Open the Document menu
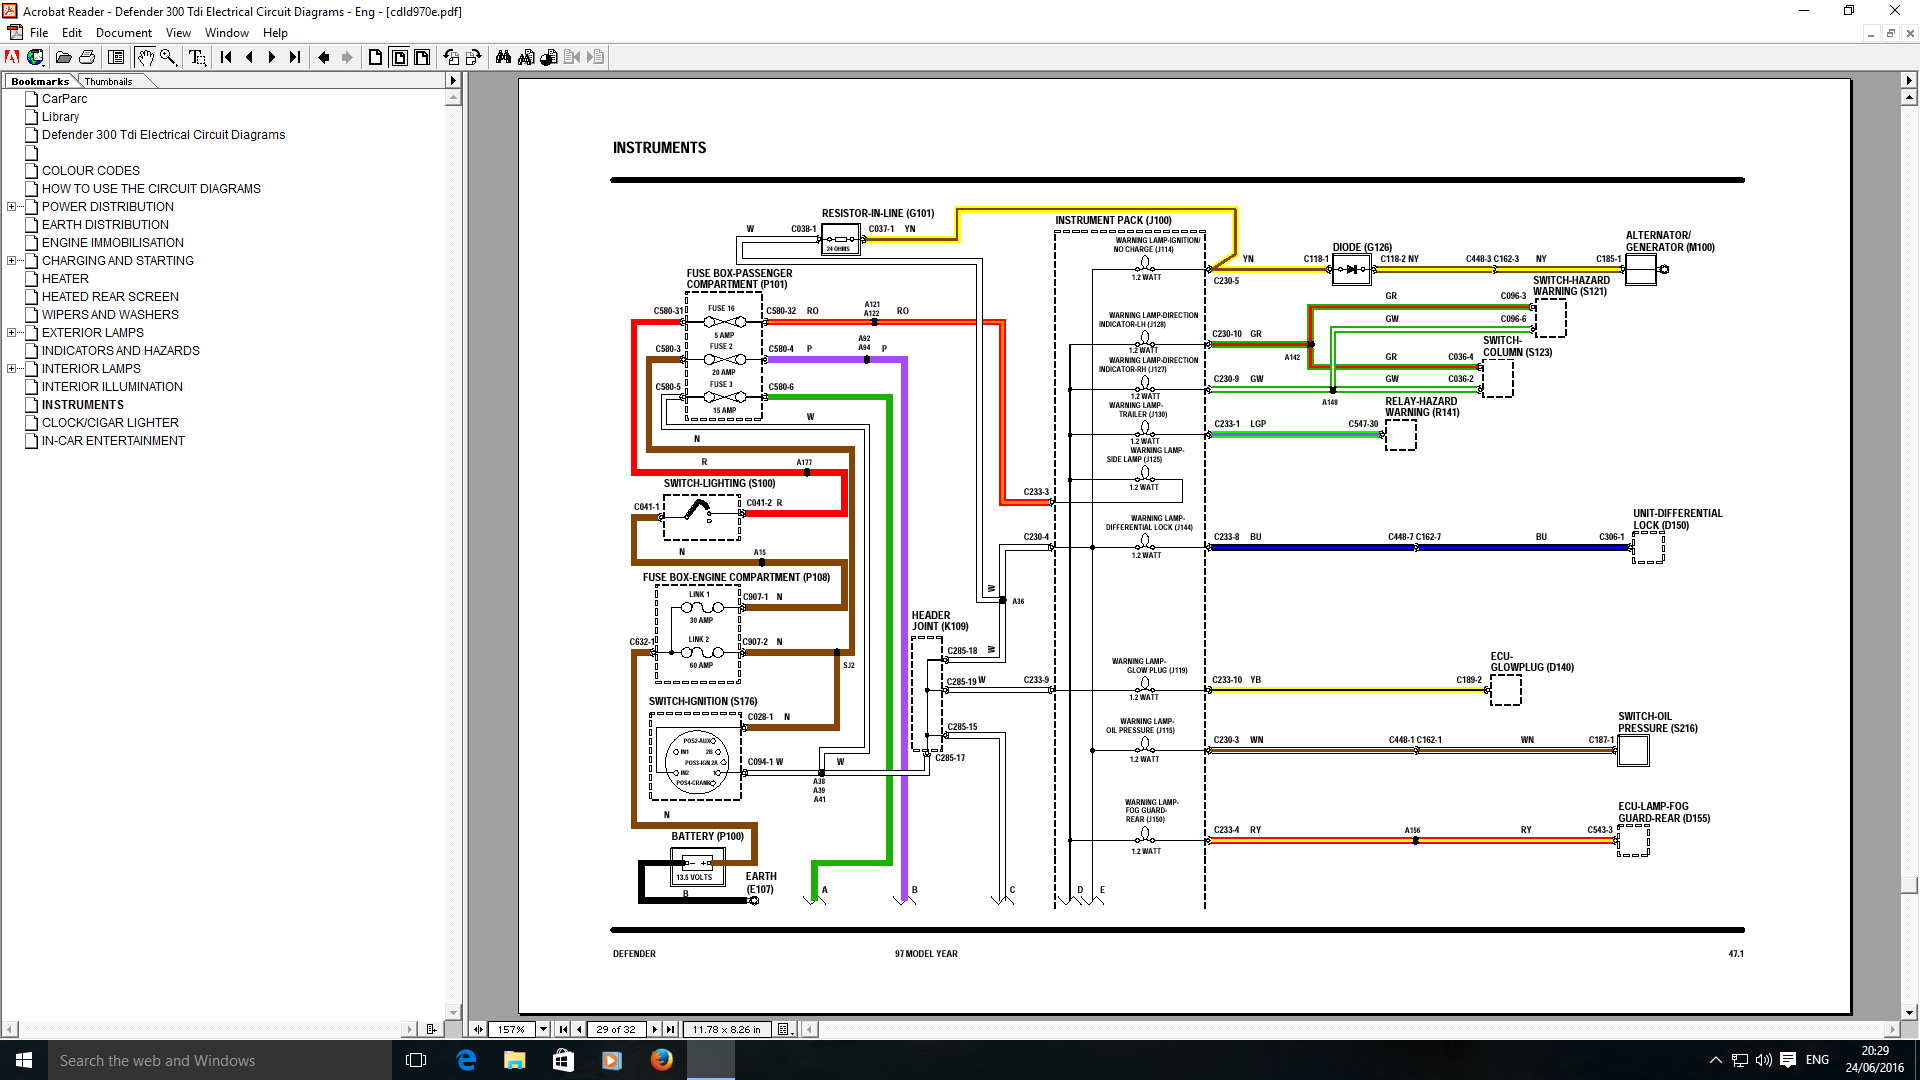The width and height of the screenshot is (1920, 1080). coord(124,33)
